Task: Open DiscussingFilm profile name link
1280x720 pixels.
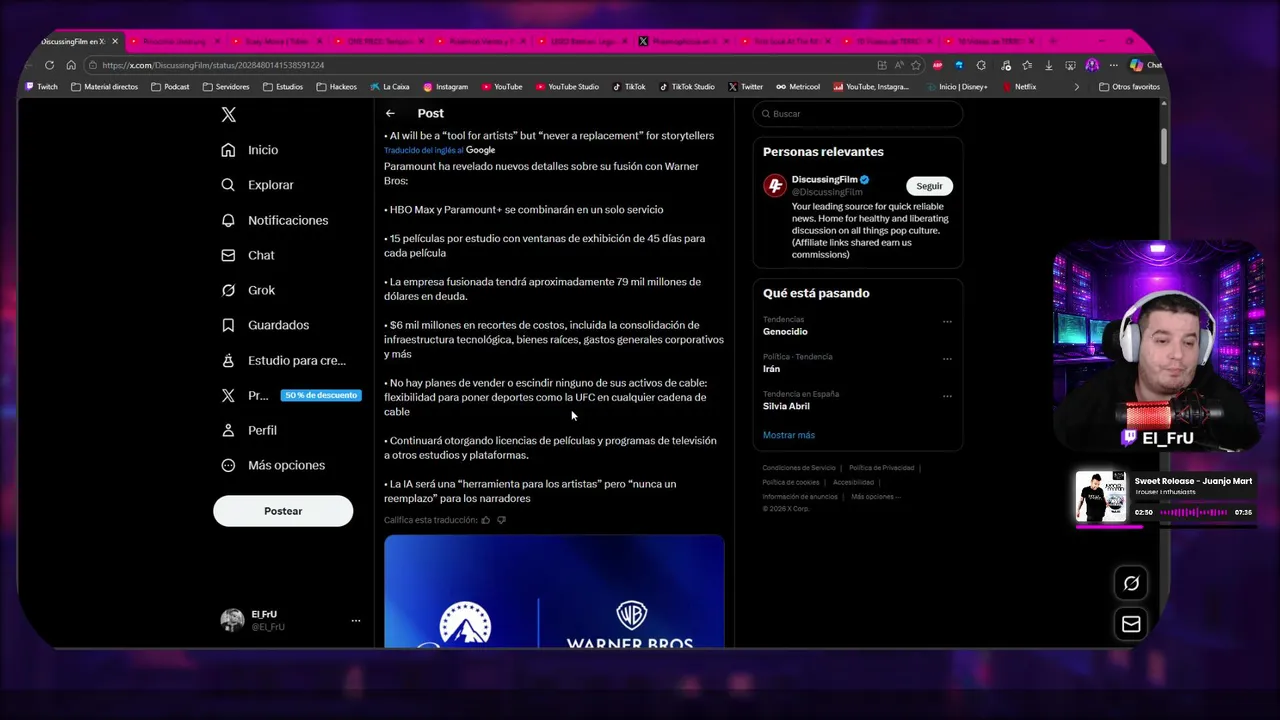Action: [824, 180]
